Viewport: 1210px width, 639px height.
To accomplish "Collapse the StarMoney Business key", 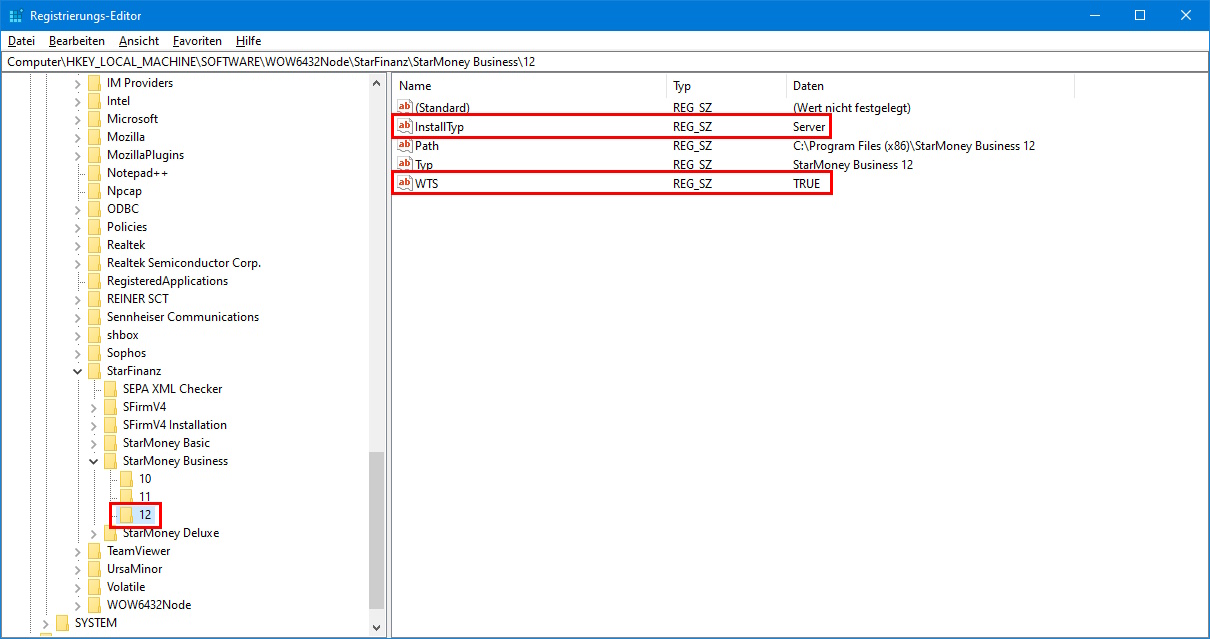I will (94, 461).
